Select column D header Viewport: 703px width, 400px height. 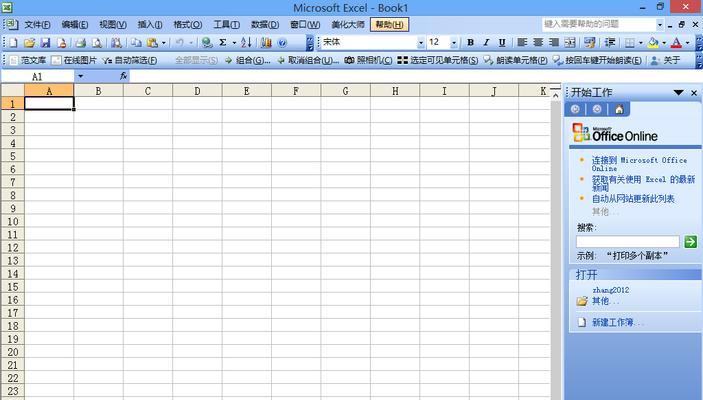[x=197, y=91]
